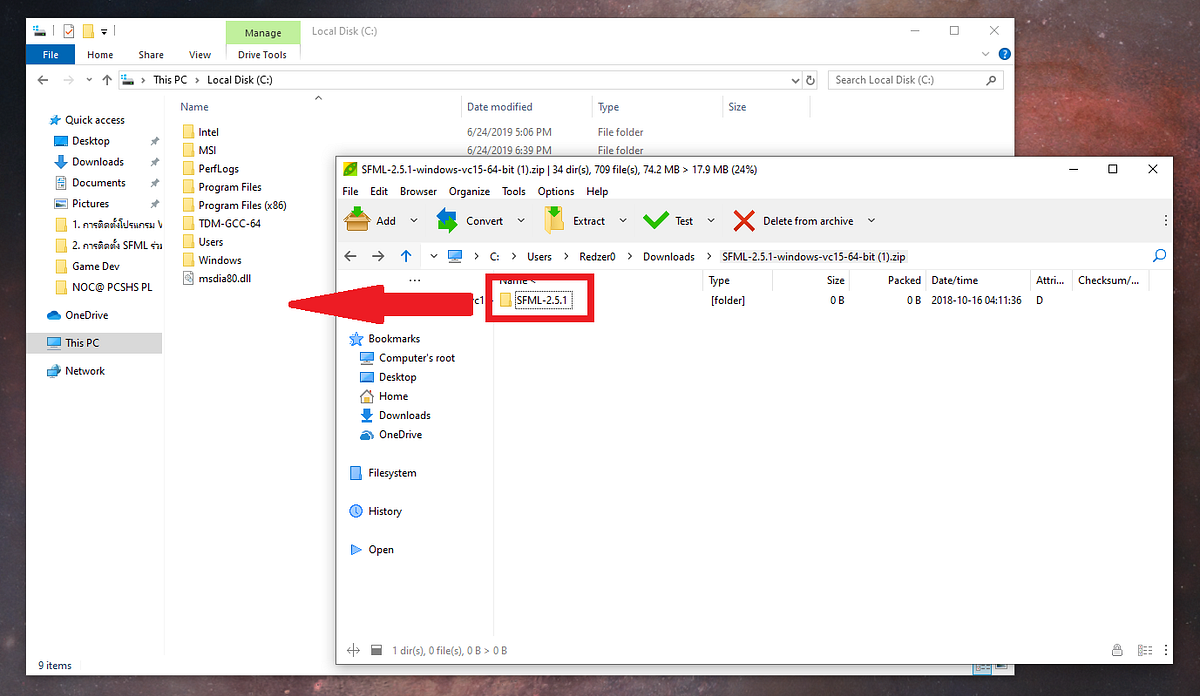1200x696 pixels.
Task: Switch to Explorer's Share ribbon tab
Action: point(151,55)
